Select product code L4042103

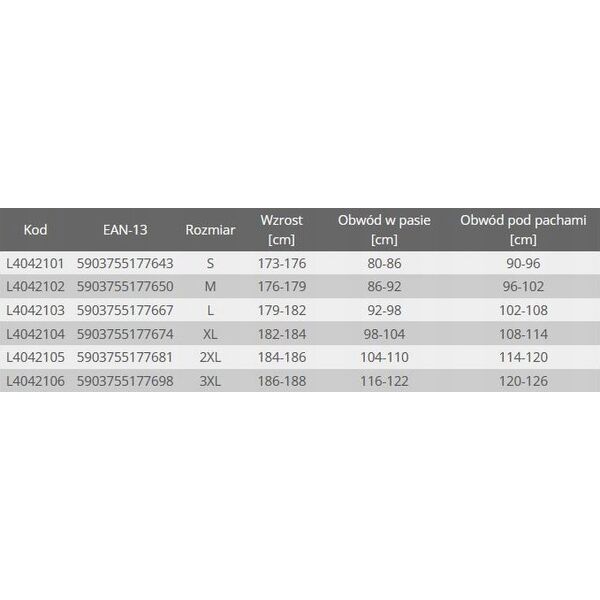[35, 310]
